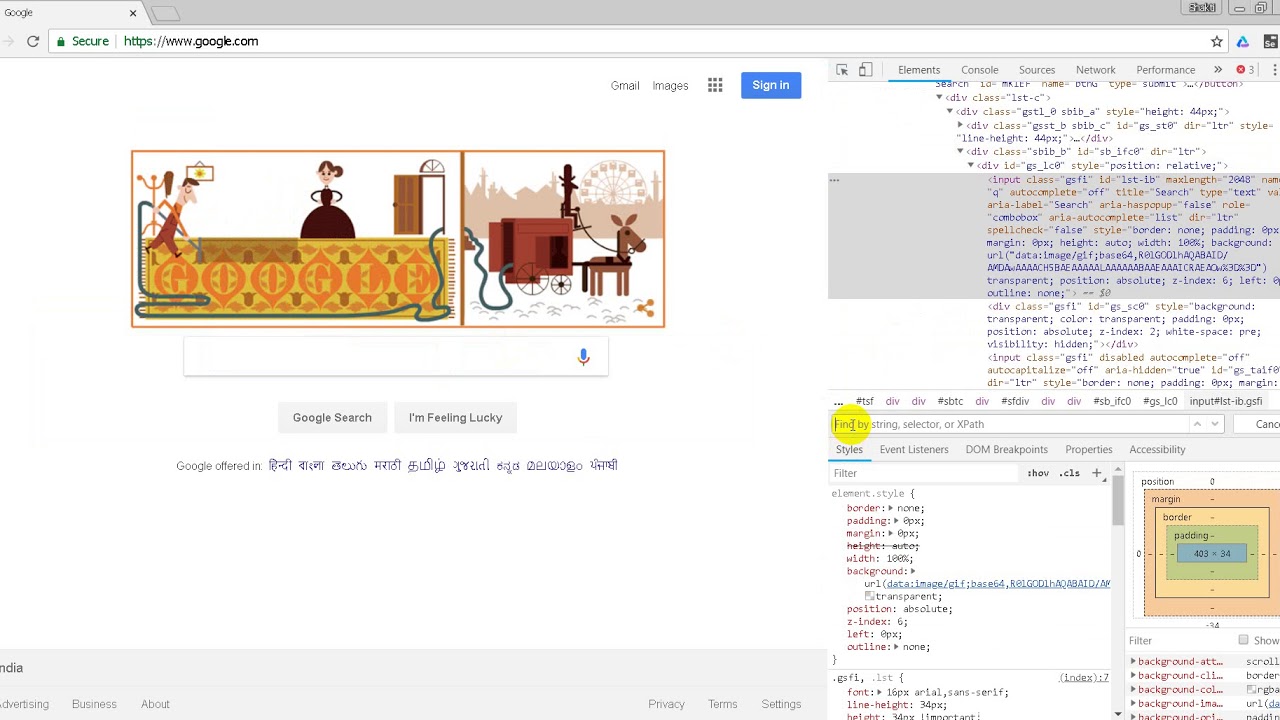Jump to previous search result with the up arrow
Image resolution: width=1280 pixels, height=720 pixels.
click(x=1197, y=424)
